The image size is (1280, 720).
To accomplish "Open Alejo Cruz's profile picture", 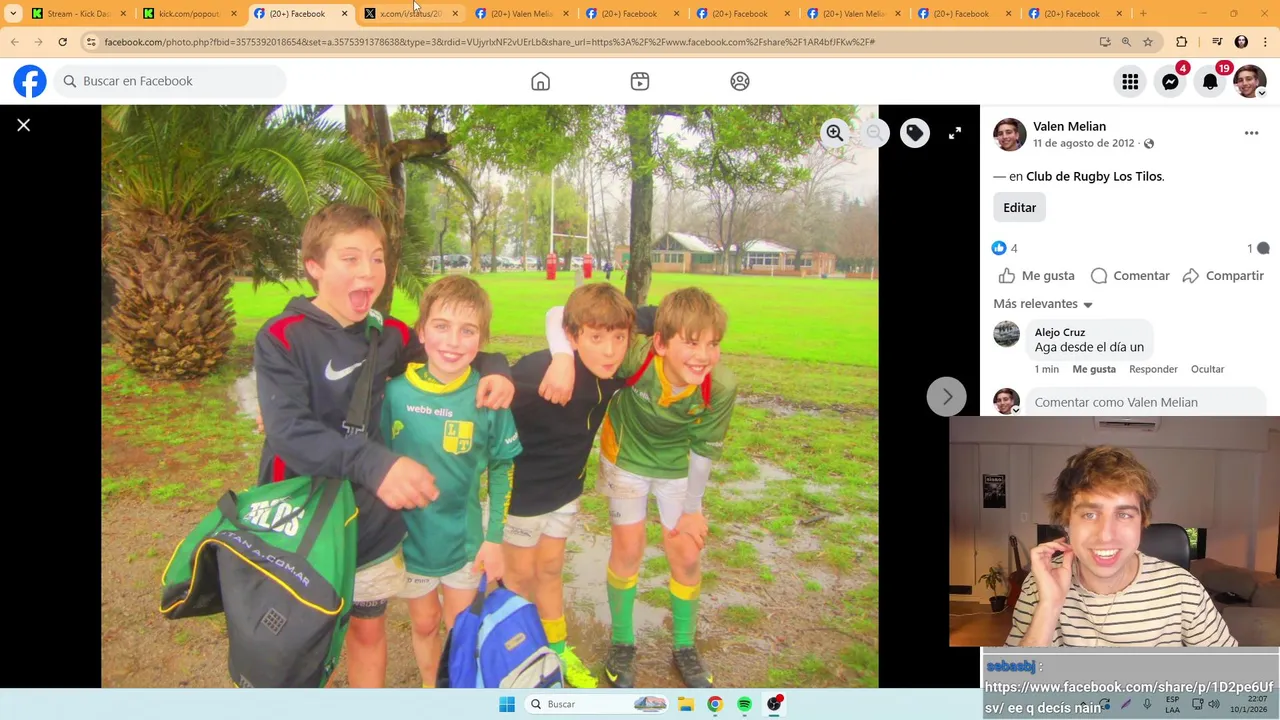I will point(1007,334).
